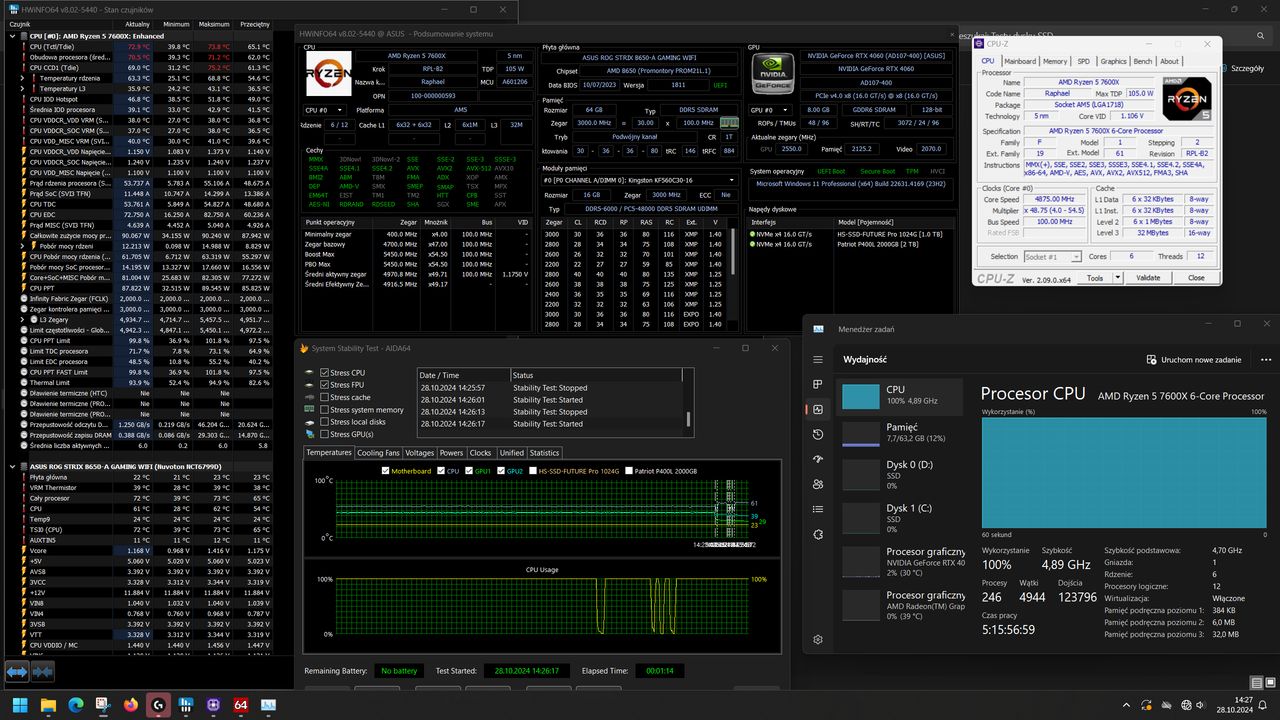
Task: Open the Services puzzle icon in Task Manager
Action: tap(818, 534)
